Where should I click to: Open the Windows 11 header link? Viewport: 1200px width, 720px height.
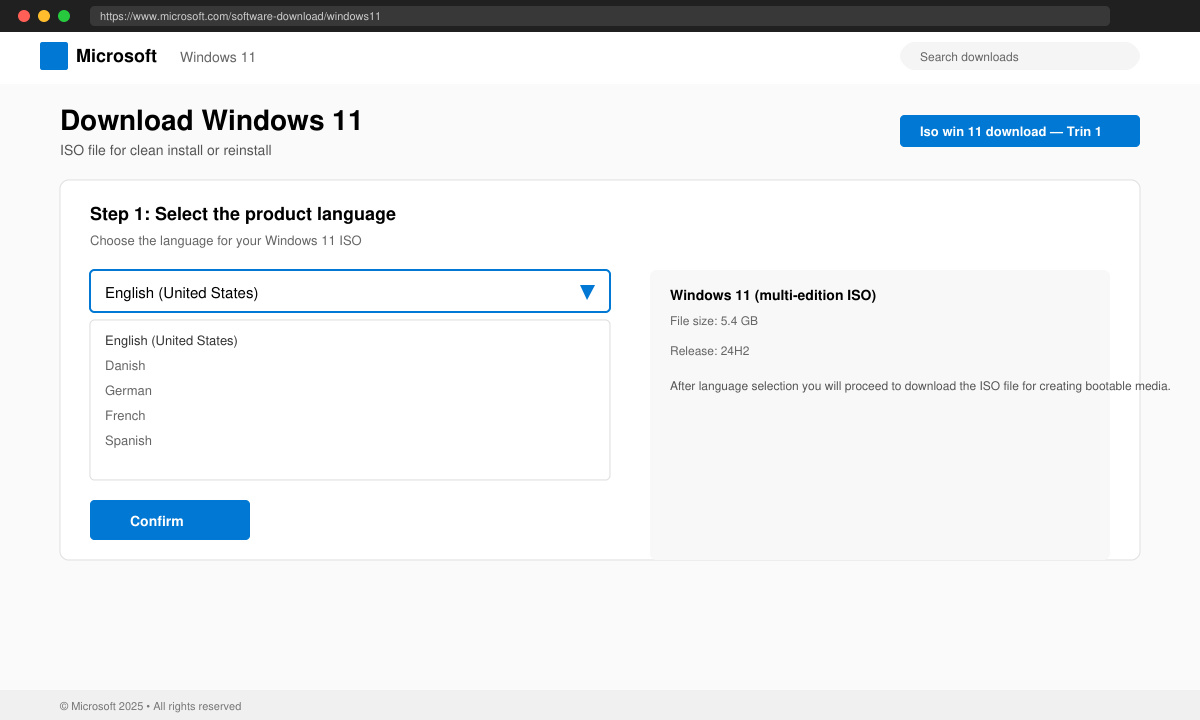pos(218,57)
